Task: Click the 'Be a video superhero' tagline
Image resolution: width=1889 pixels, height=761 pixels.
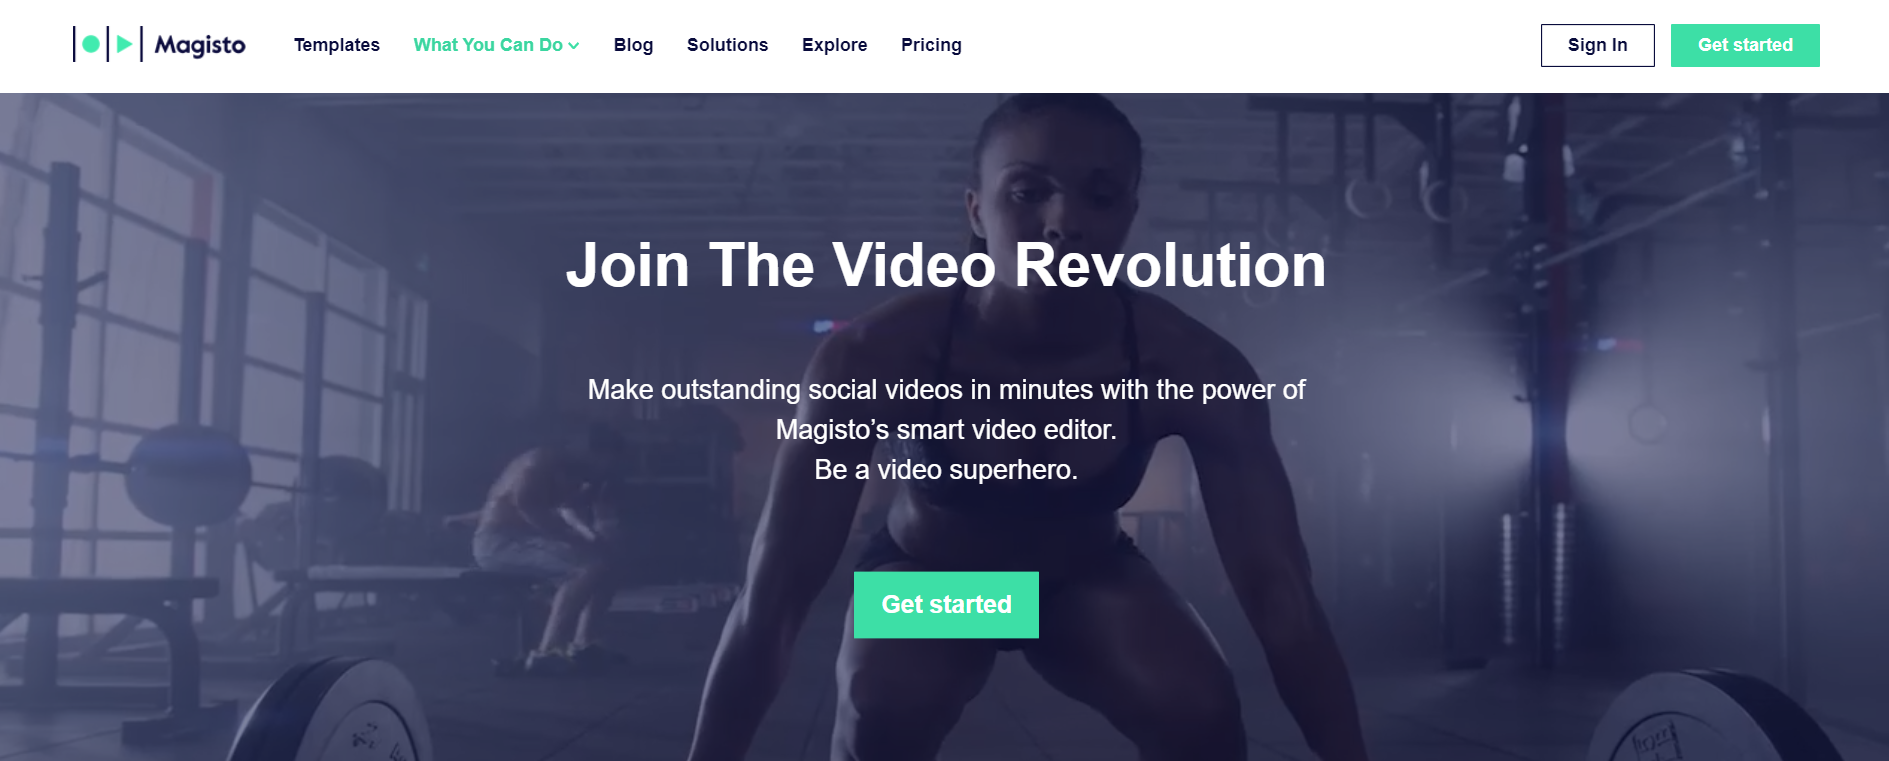Action: (946, 469)
